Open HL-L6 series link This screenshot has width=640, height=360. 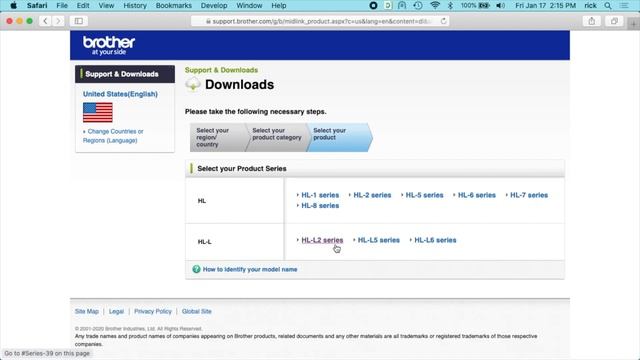(x=435, y=240)
